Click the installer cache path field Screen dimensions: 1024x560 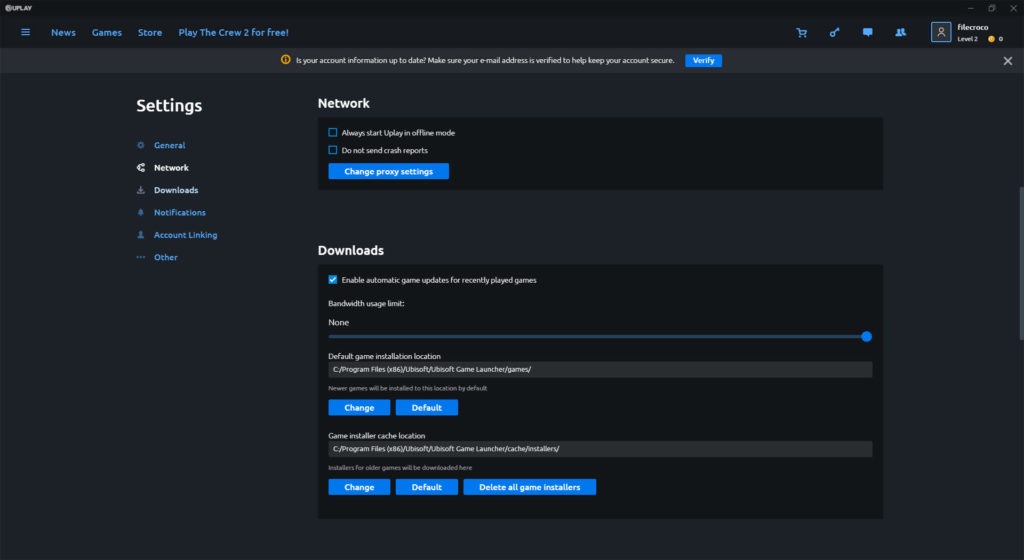click(x=600, y=449)
